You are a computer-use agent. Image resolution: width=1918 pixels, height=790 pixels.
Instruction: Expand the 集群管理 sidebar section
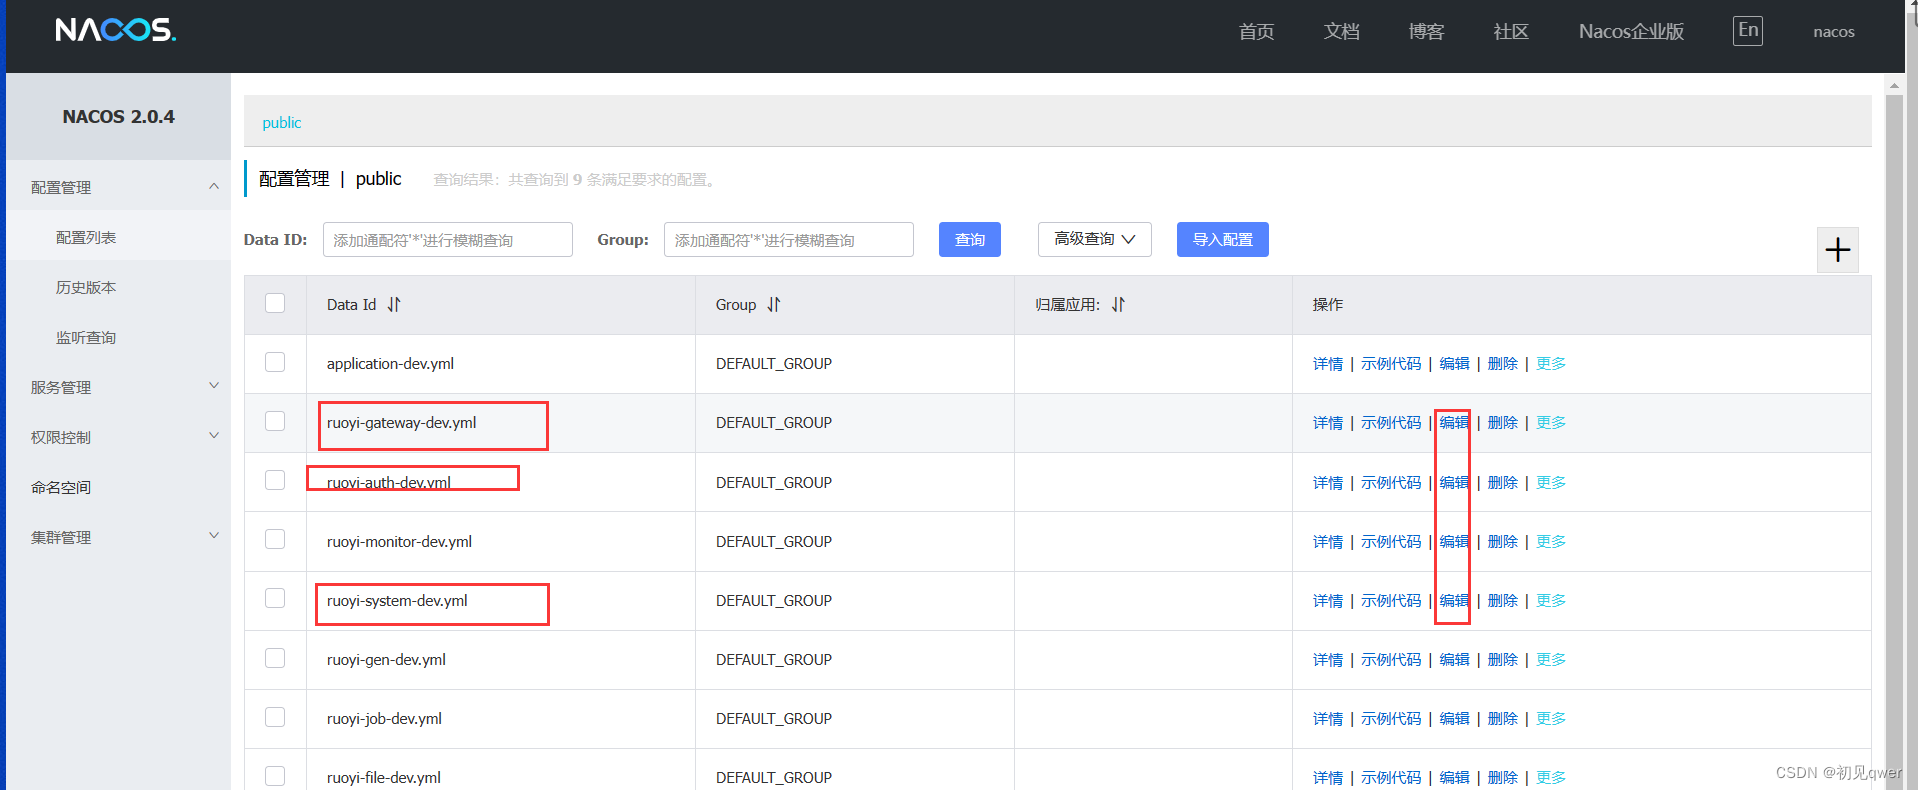[x=118, y=537]
